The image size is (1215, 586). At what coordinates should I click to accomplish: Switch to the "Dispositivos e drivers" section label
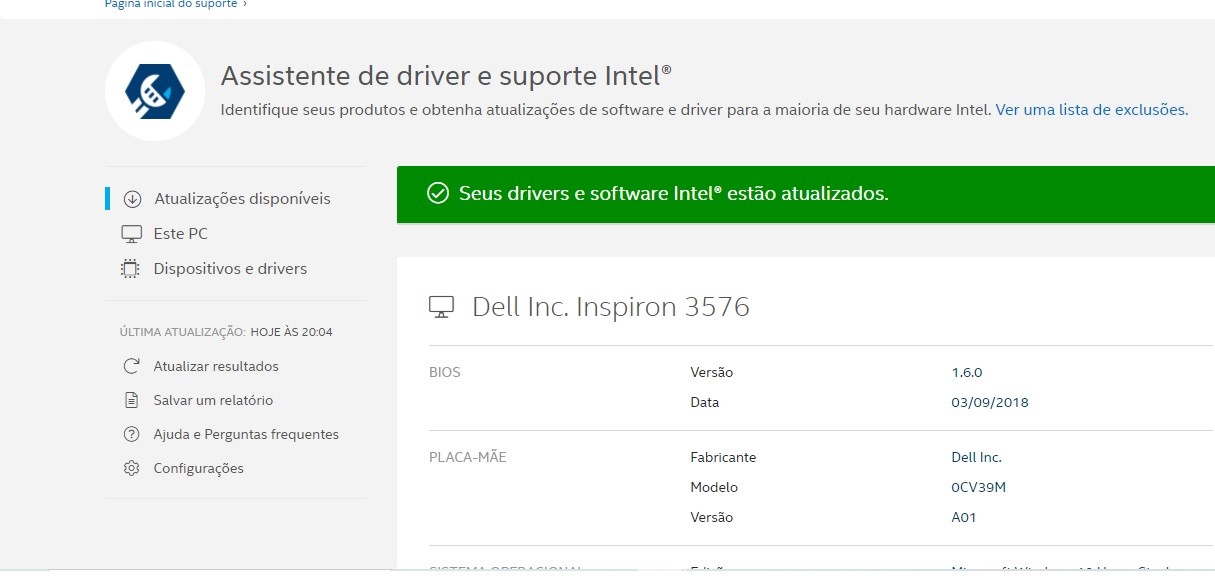[230, 269]
